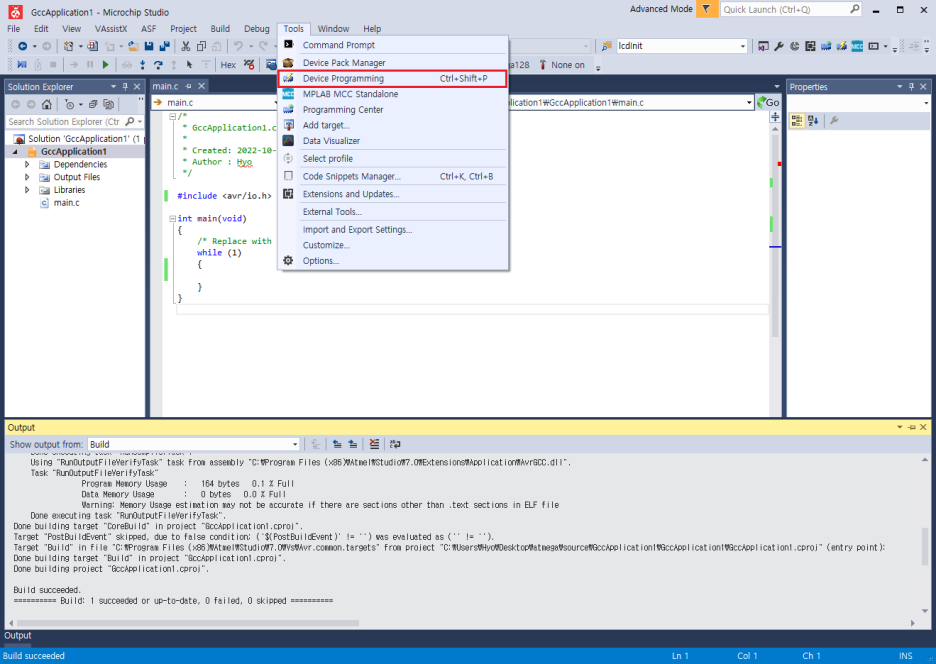Open the Debug menu
Screen dimensions: 936x664
click(x=257, y=29)
